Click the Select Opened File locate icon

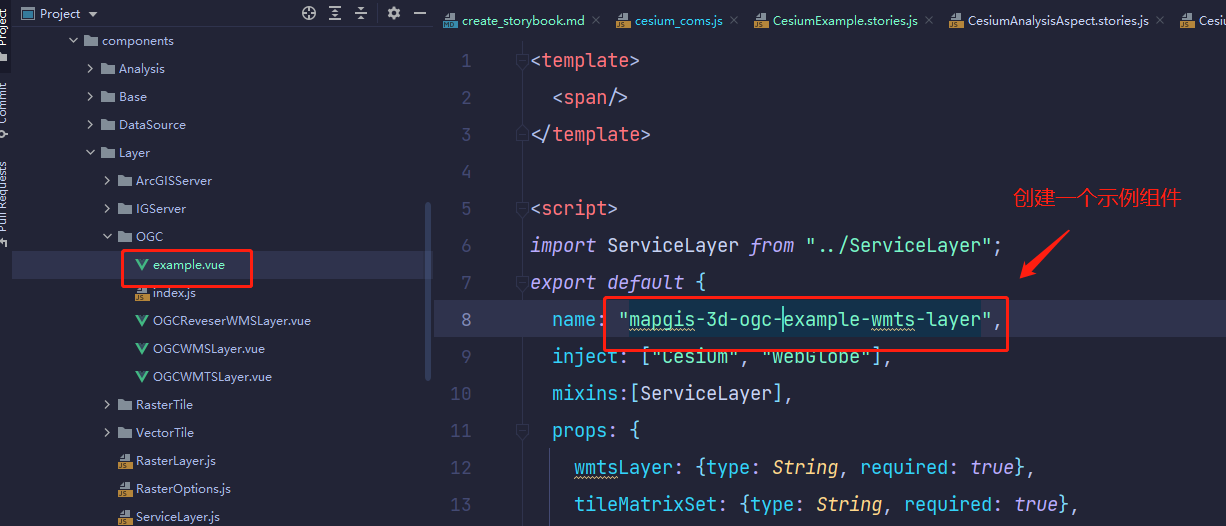(309, 13)
